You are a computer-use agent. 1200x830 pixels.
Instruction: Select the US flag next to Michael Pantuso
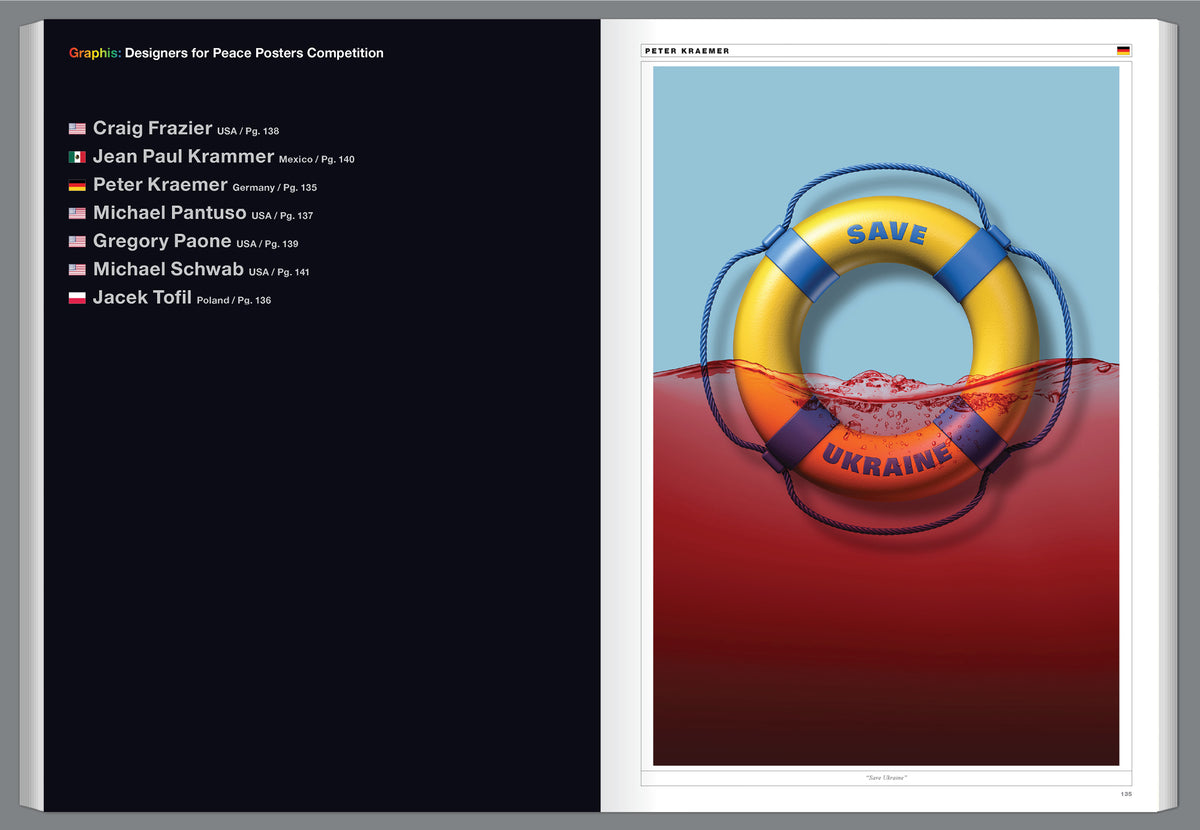click(x=77, y=214)
